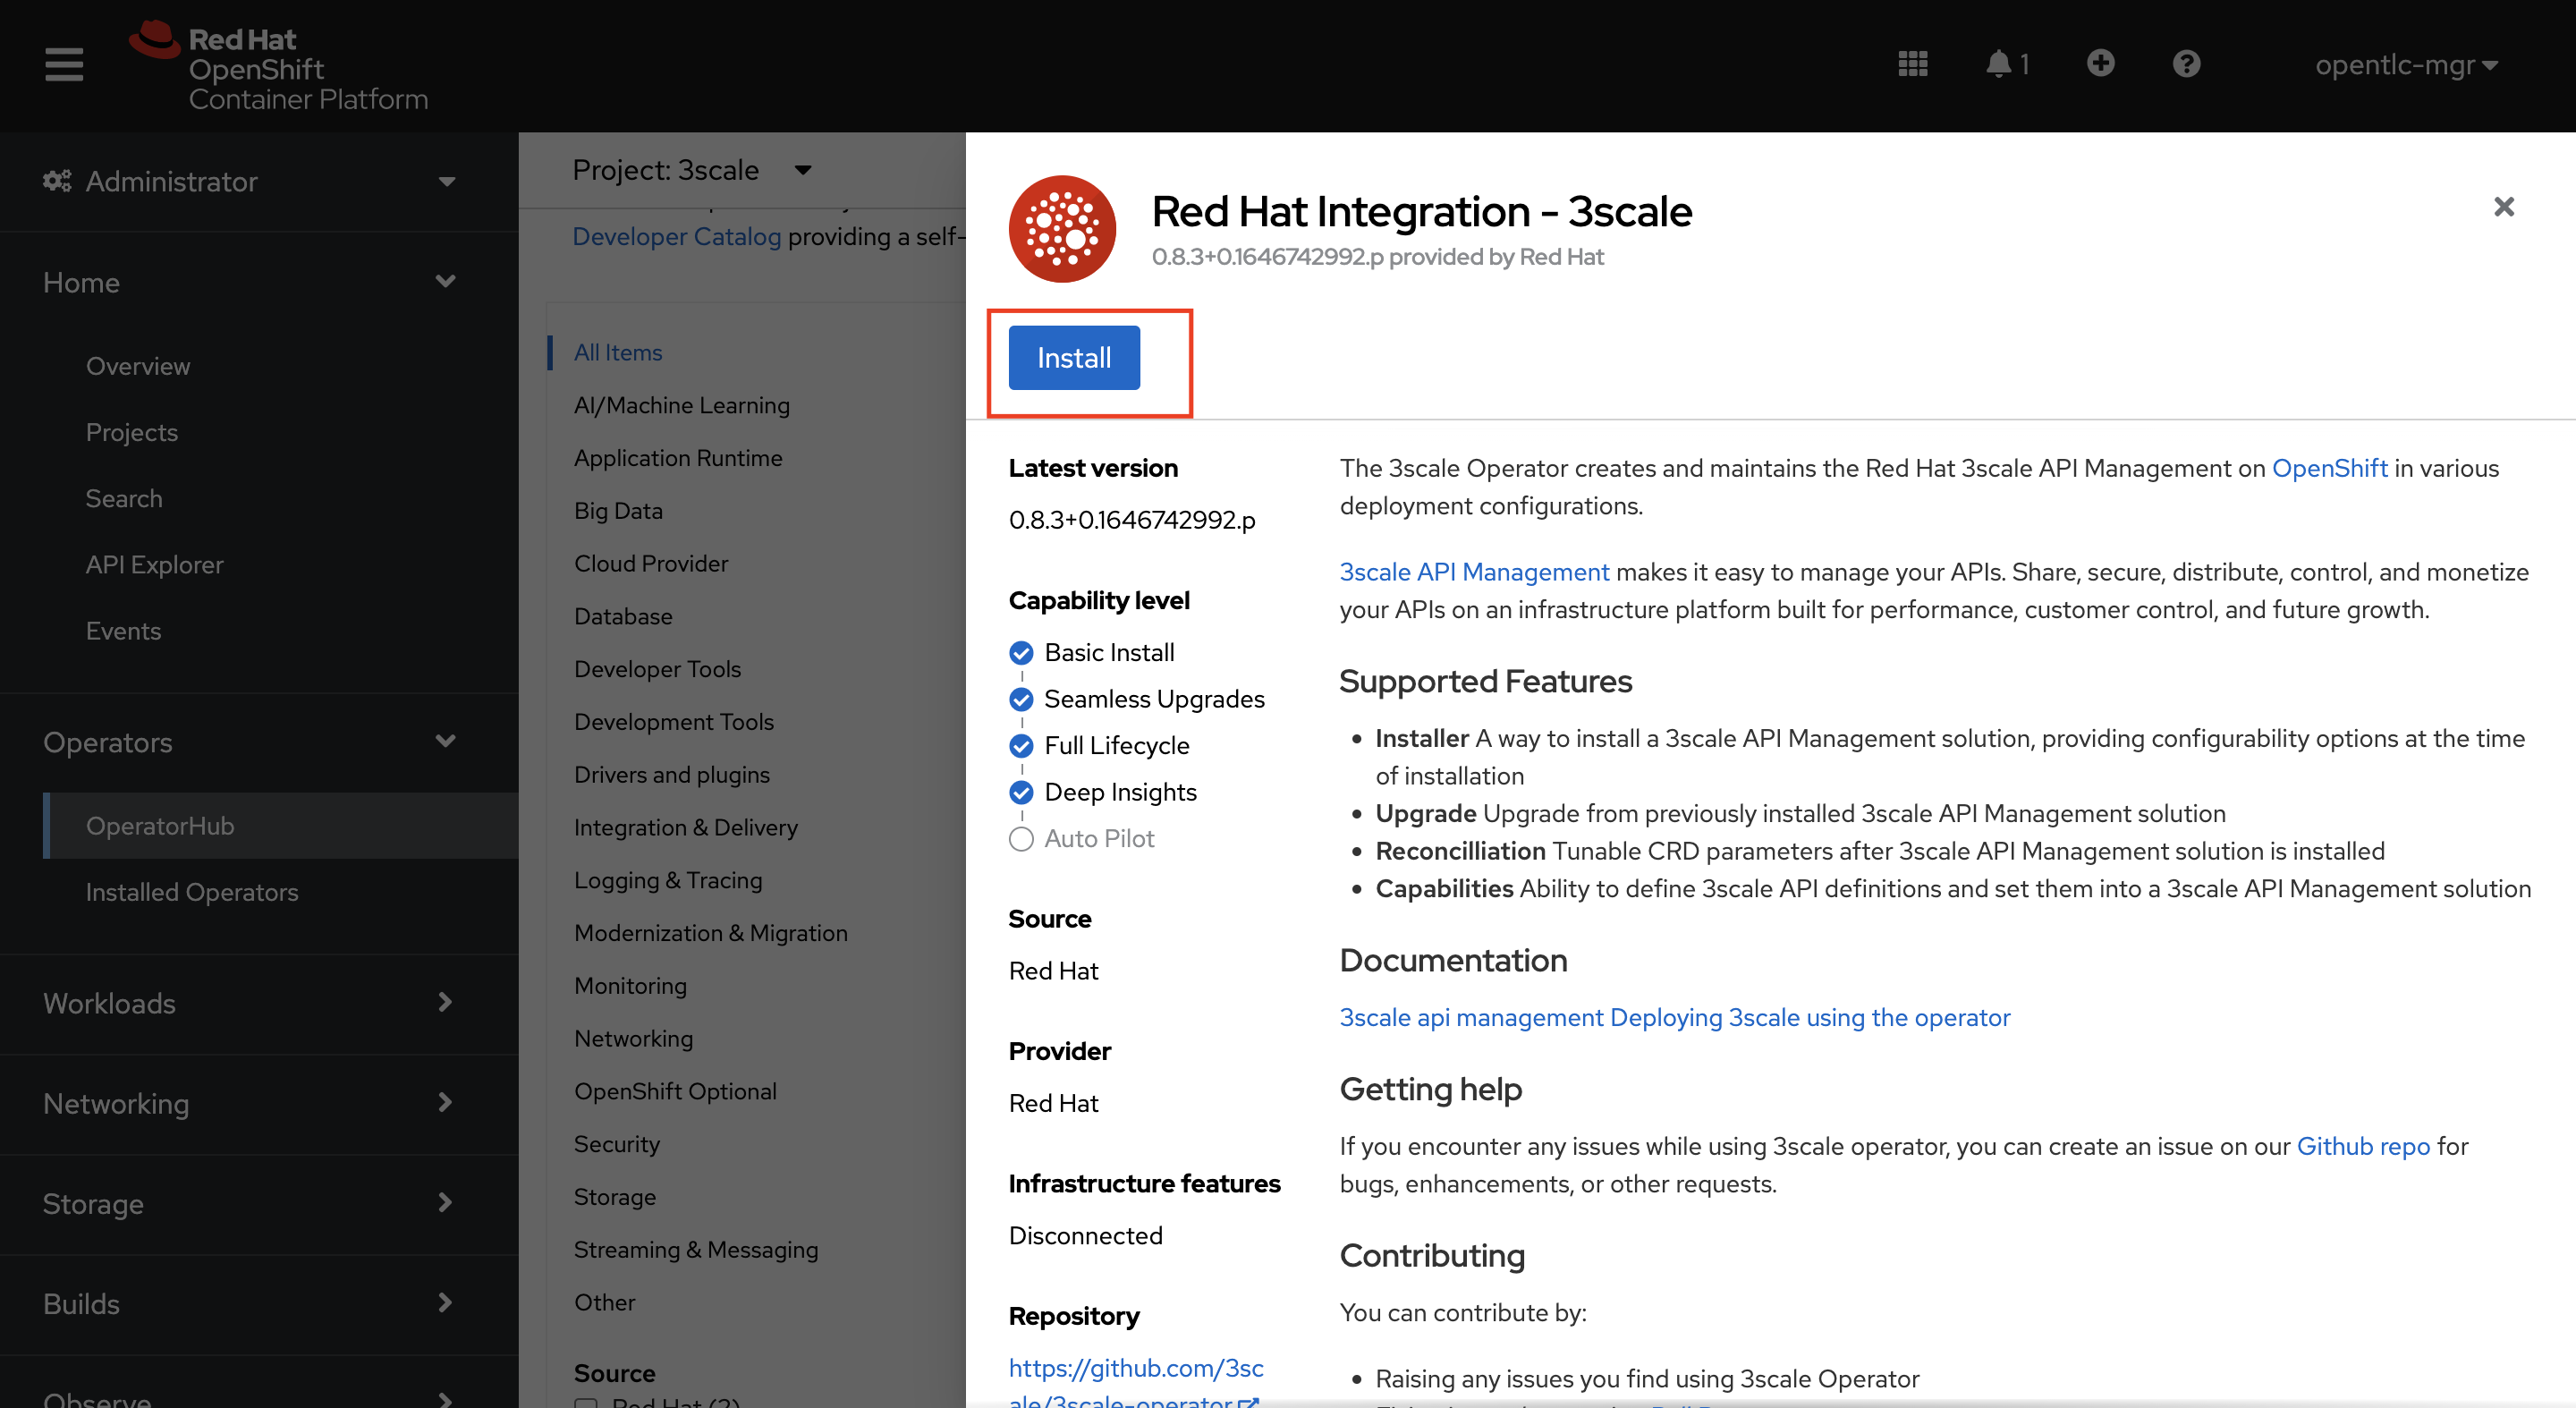Expand the Home navigation section
2576x1408 pixels.
pyautogui.click(x=248, y=283)
